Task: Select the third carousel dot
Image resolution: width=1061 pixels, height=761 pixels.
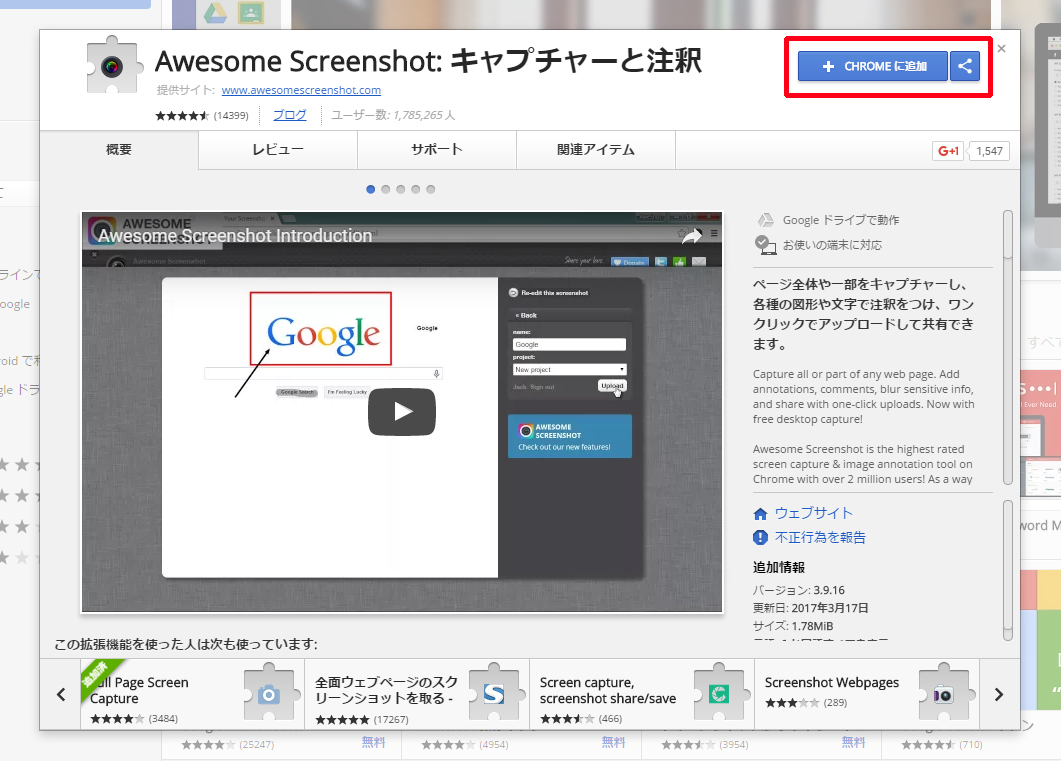Action: tap(401, 189)
